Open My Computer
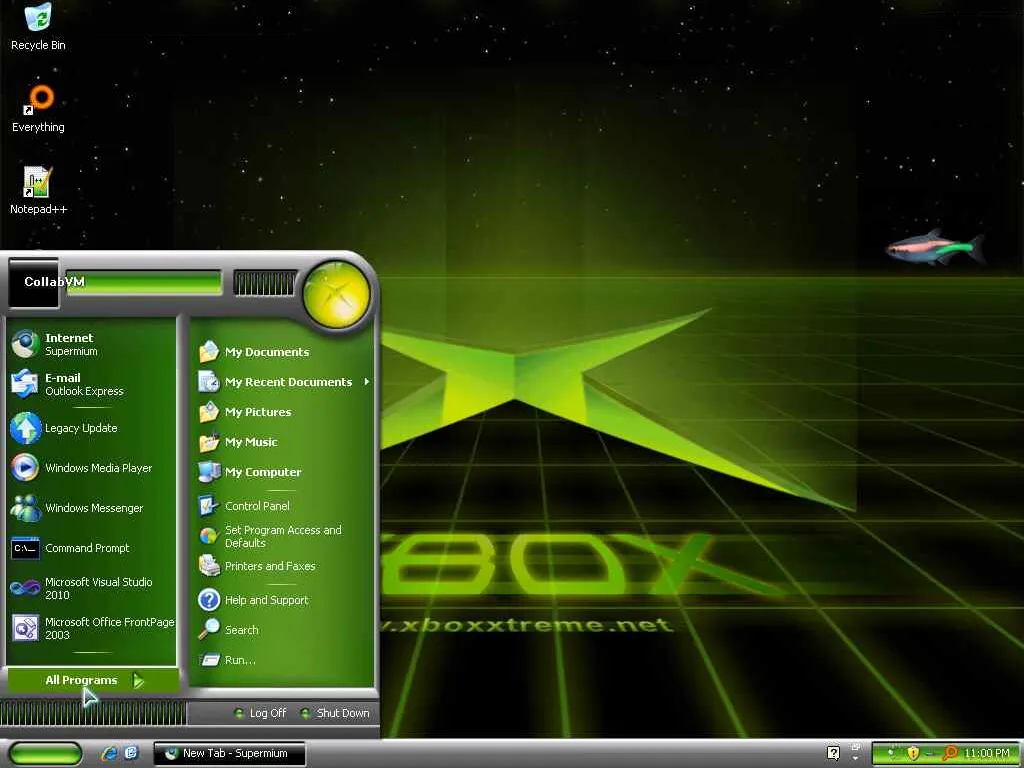1024x768 pixels. pos(283,472)
